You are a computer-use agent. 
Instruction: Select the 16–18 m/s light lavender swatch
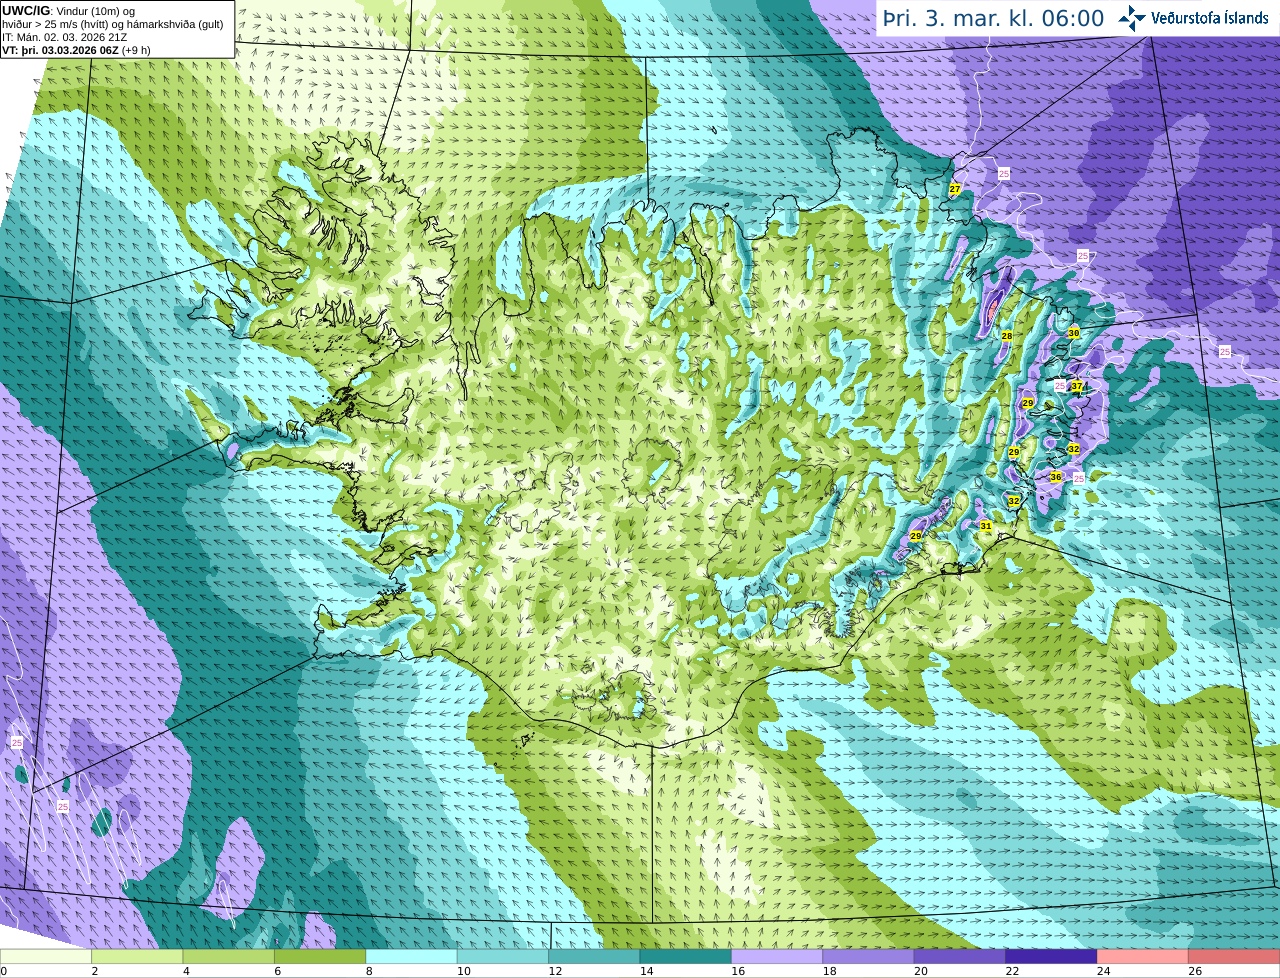coord(777,956)
